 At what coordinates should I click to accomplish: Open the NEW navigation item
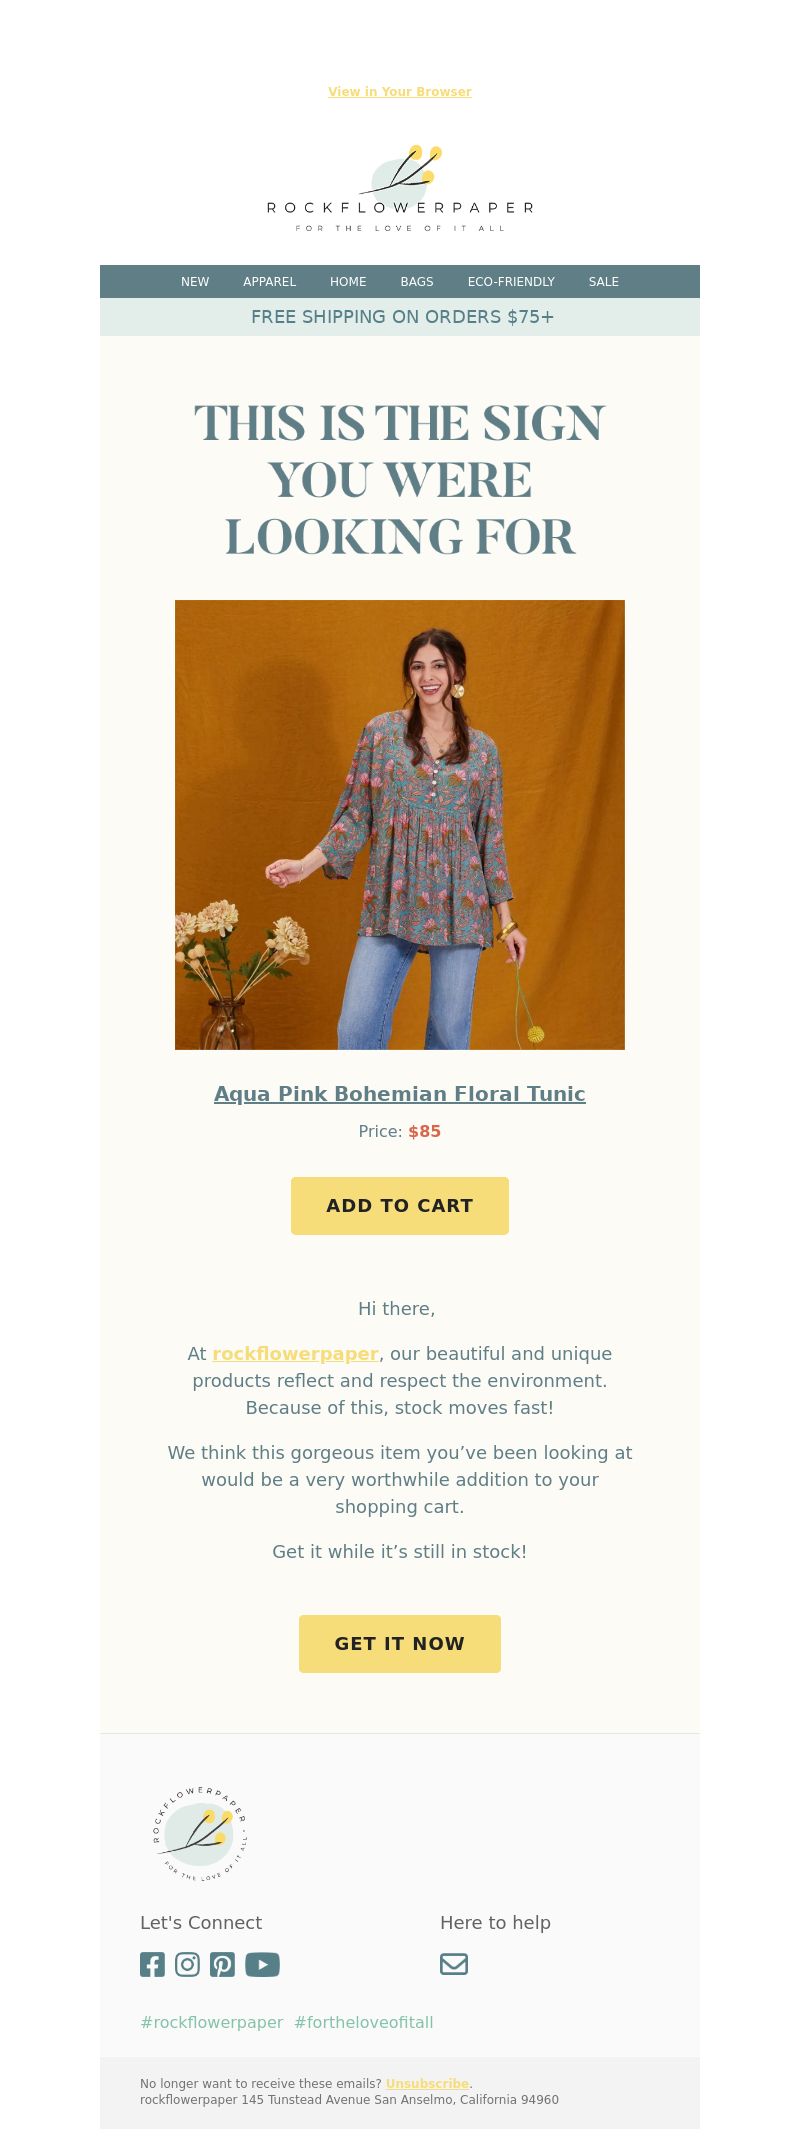click(195, 282)
